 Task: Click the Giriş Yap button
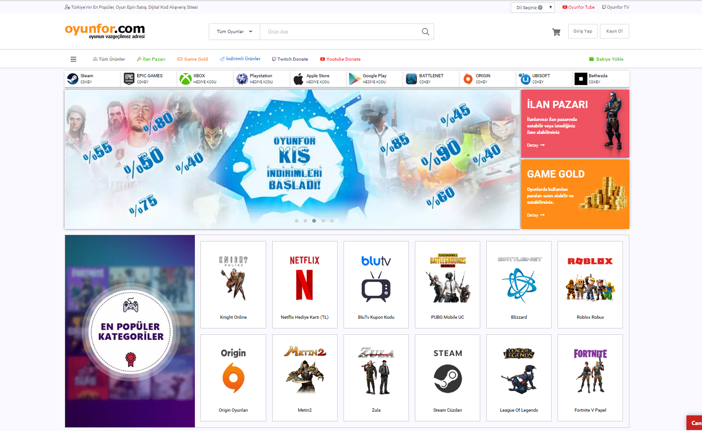(582, 31)
